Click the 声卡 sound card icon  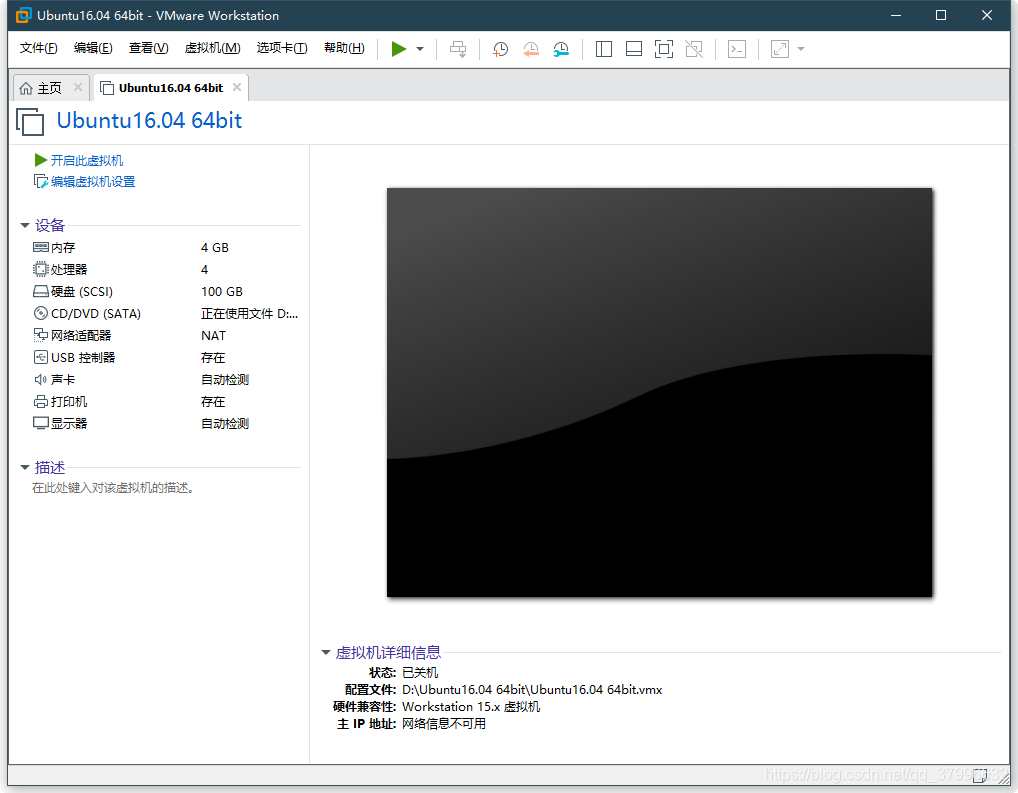click(40, 379)
